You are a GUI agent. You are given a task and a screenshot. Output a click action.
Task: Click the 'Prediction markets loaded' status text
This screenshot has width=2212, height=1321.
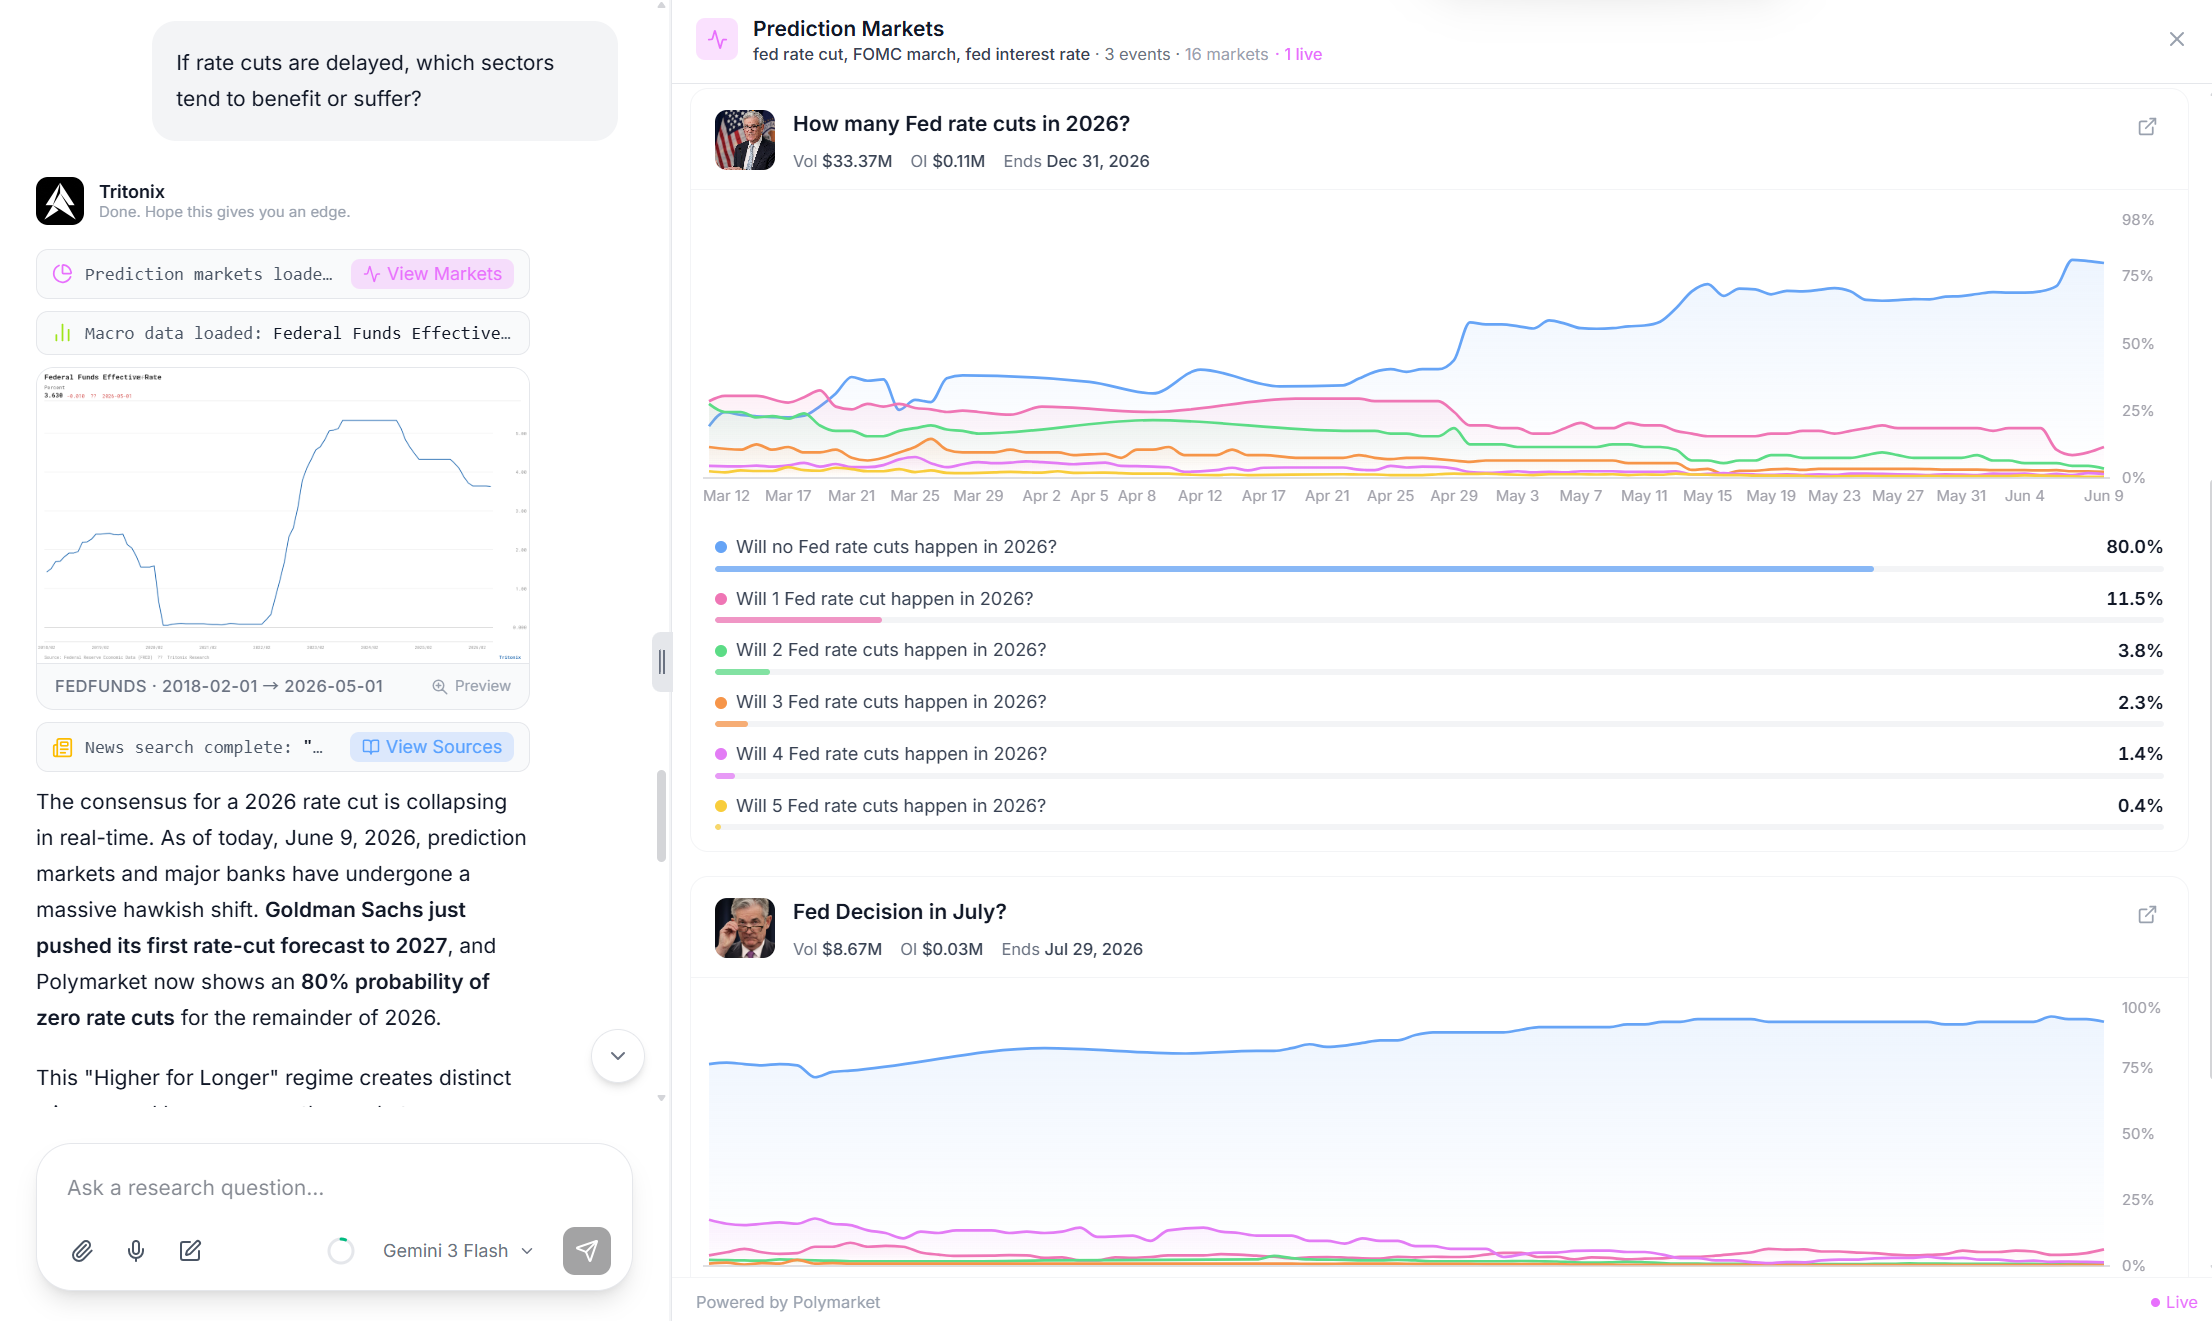[208, 274]
